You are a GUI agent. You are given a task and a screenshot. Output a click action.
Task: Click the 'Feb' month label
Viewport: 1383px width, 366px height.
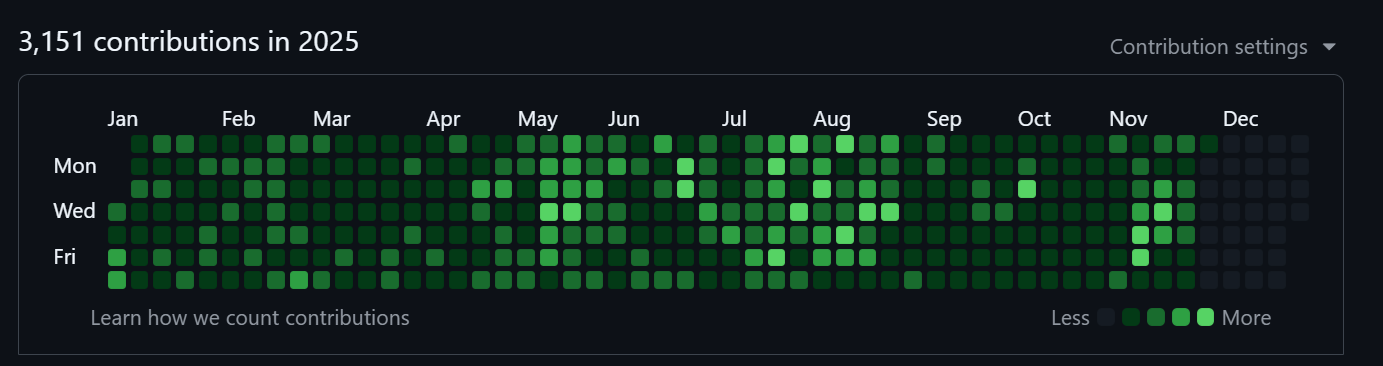point(238,120)
